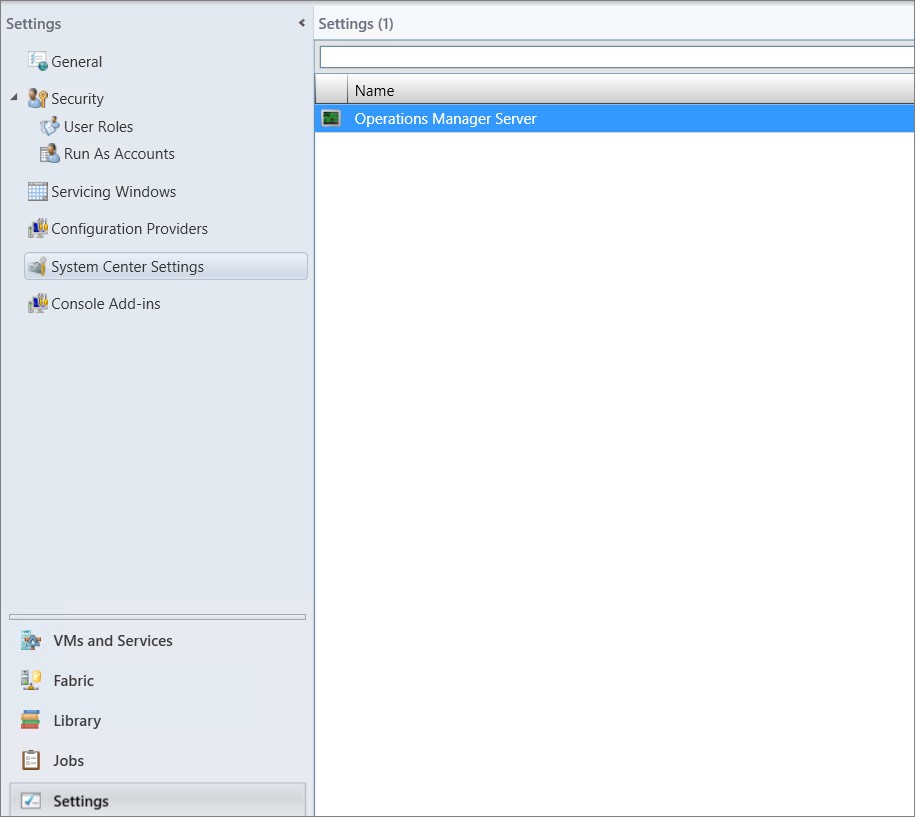Select the Security node label
Viewport: 915px width, 817px height.
click(78, 99)
